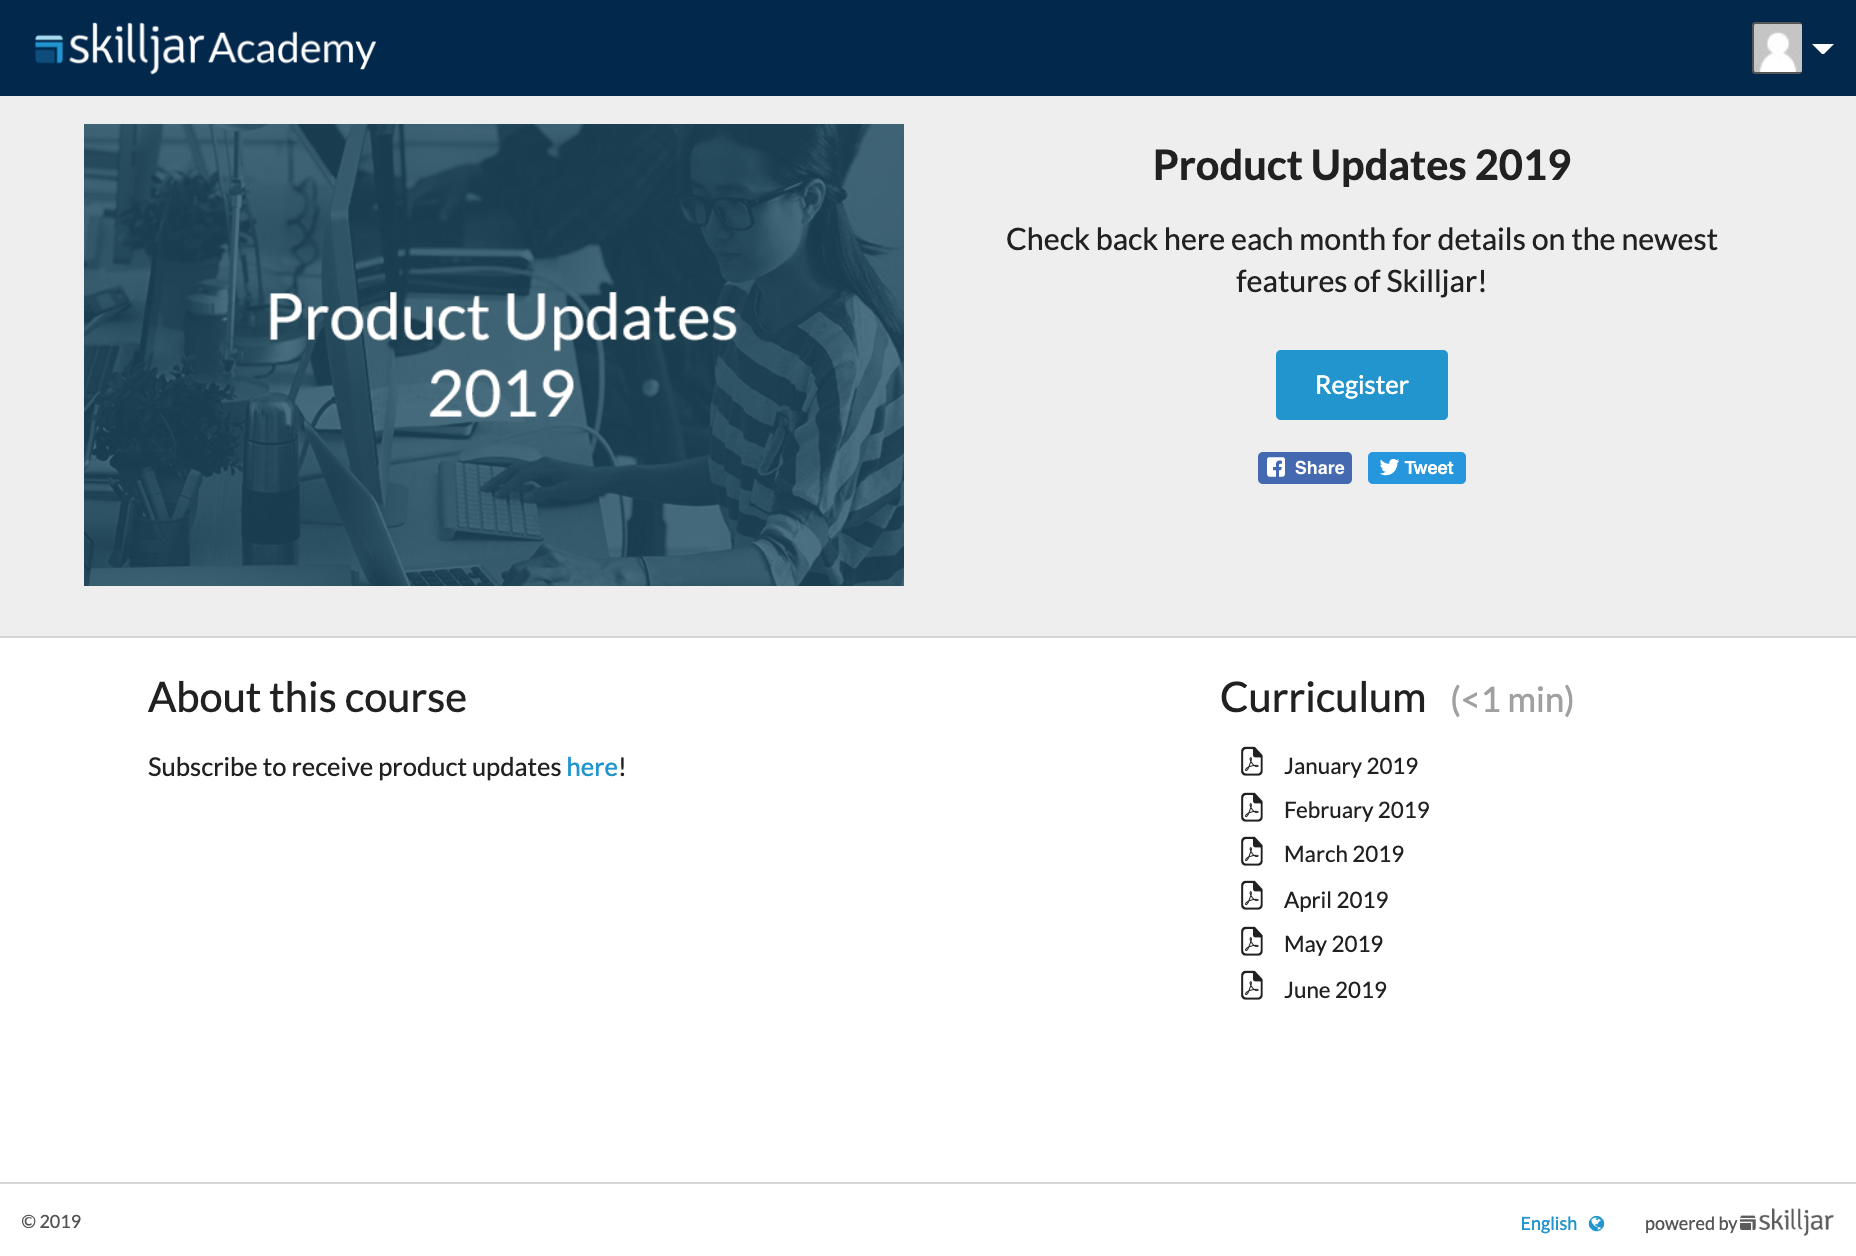Viewport: 1856px width, 1256px height.
Task: Open the January 2019 lesson
Action: (x=1350, y=766)
